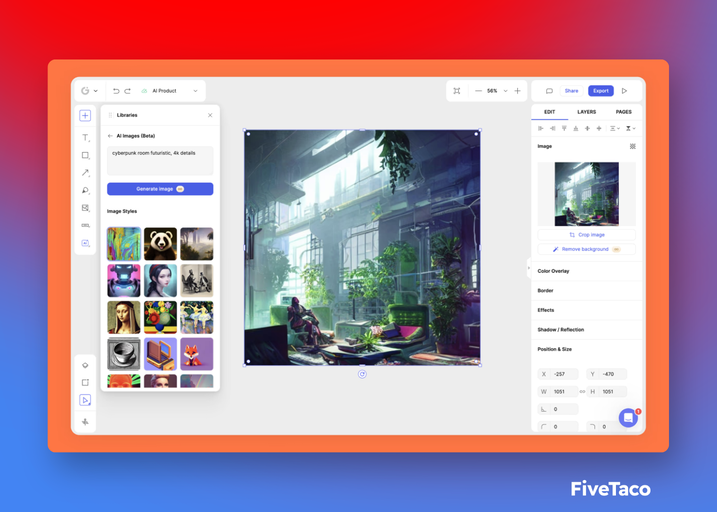Click the back arrow beside AI Images (Beta)
Screen dimensions: 717x512
110,136
